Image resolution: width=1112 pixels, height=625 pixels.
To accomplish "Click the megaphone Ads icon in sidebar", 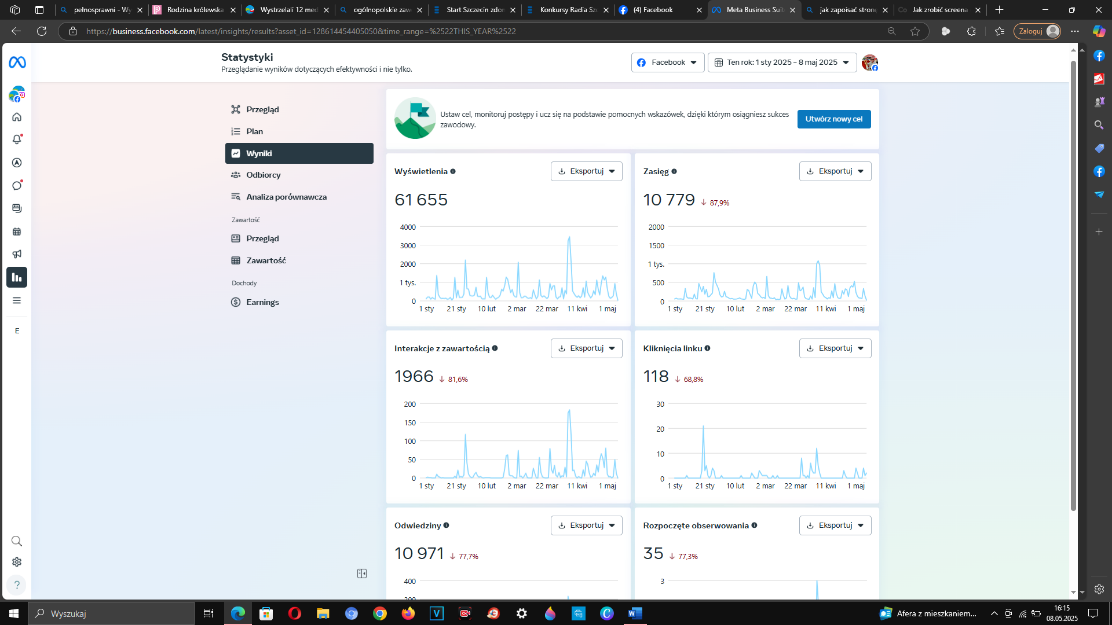I will click(x=17, y=254).
